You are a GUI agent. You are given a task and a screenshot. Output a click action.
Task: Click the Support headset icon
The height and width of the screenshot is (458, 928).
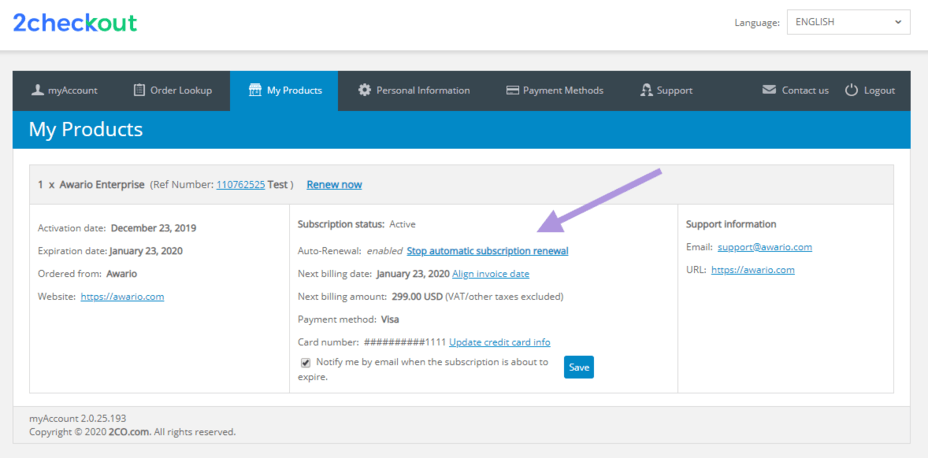tap(646, 90)
